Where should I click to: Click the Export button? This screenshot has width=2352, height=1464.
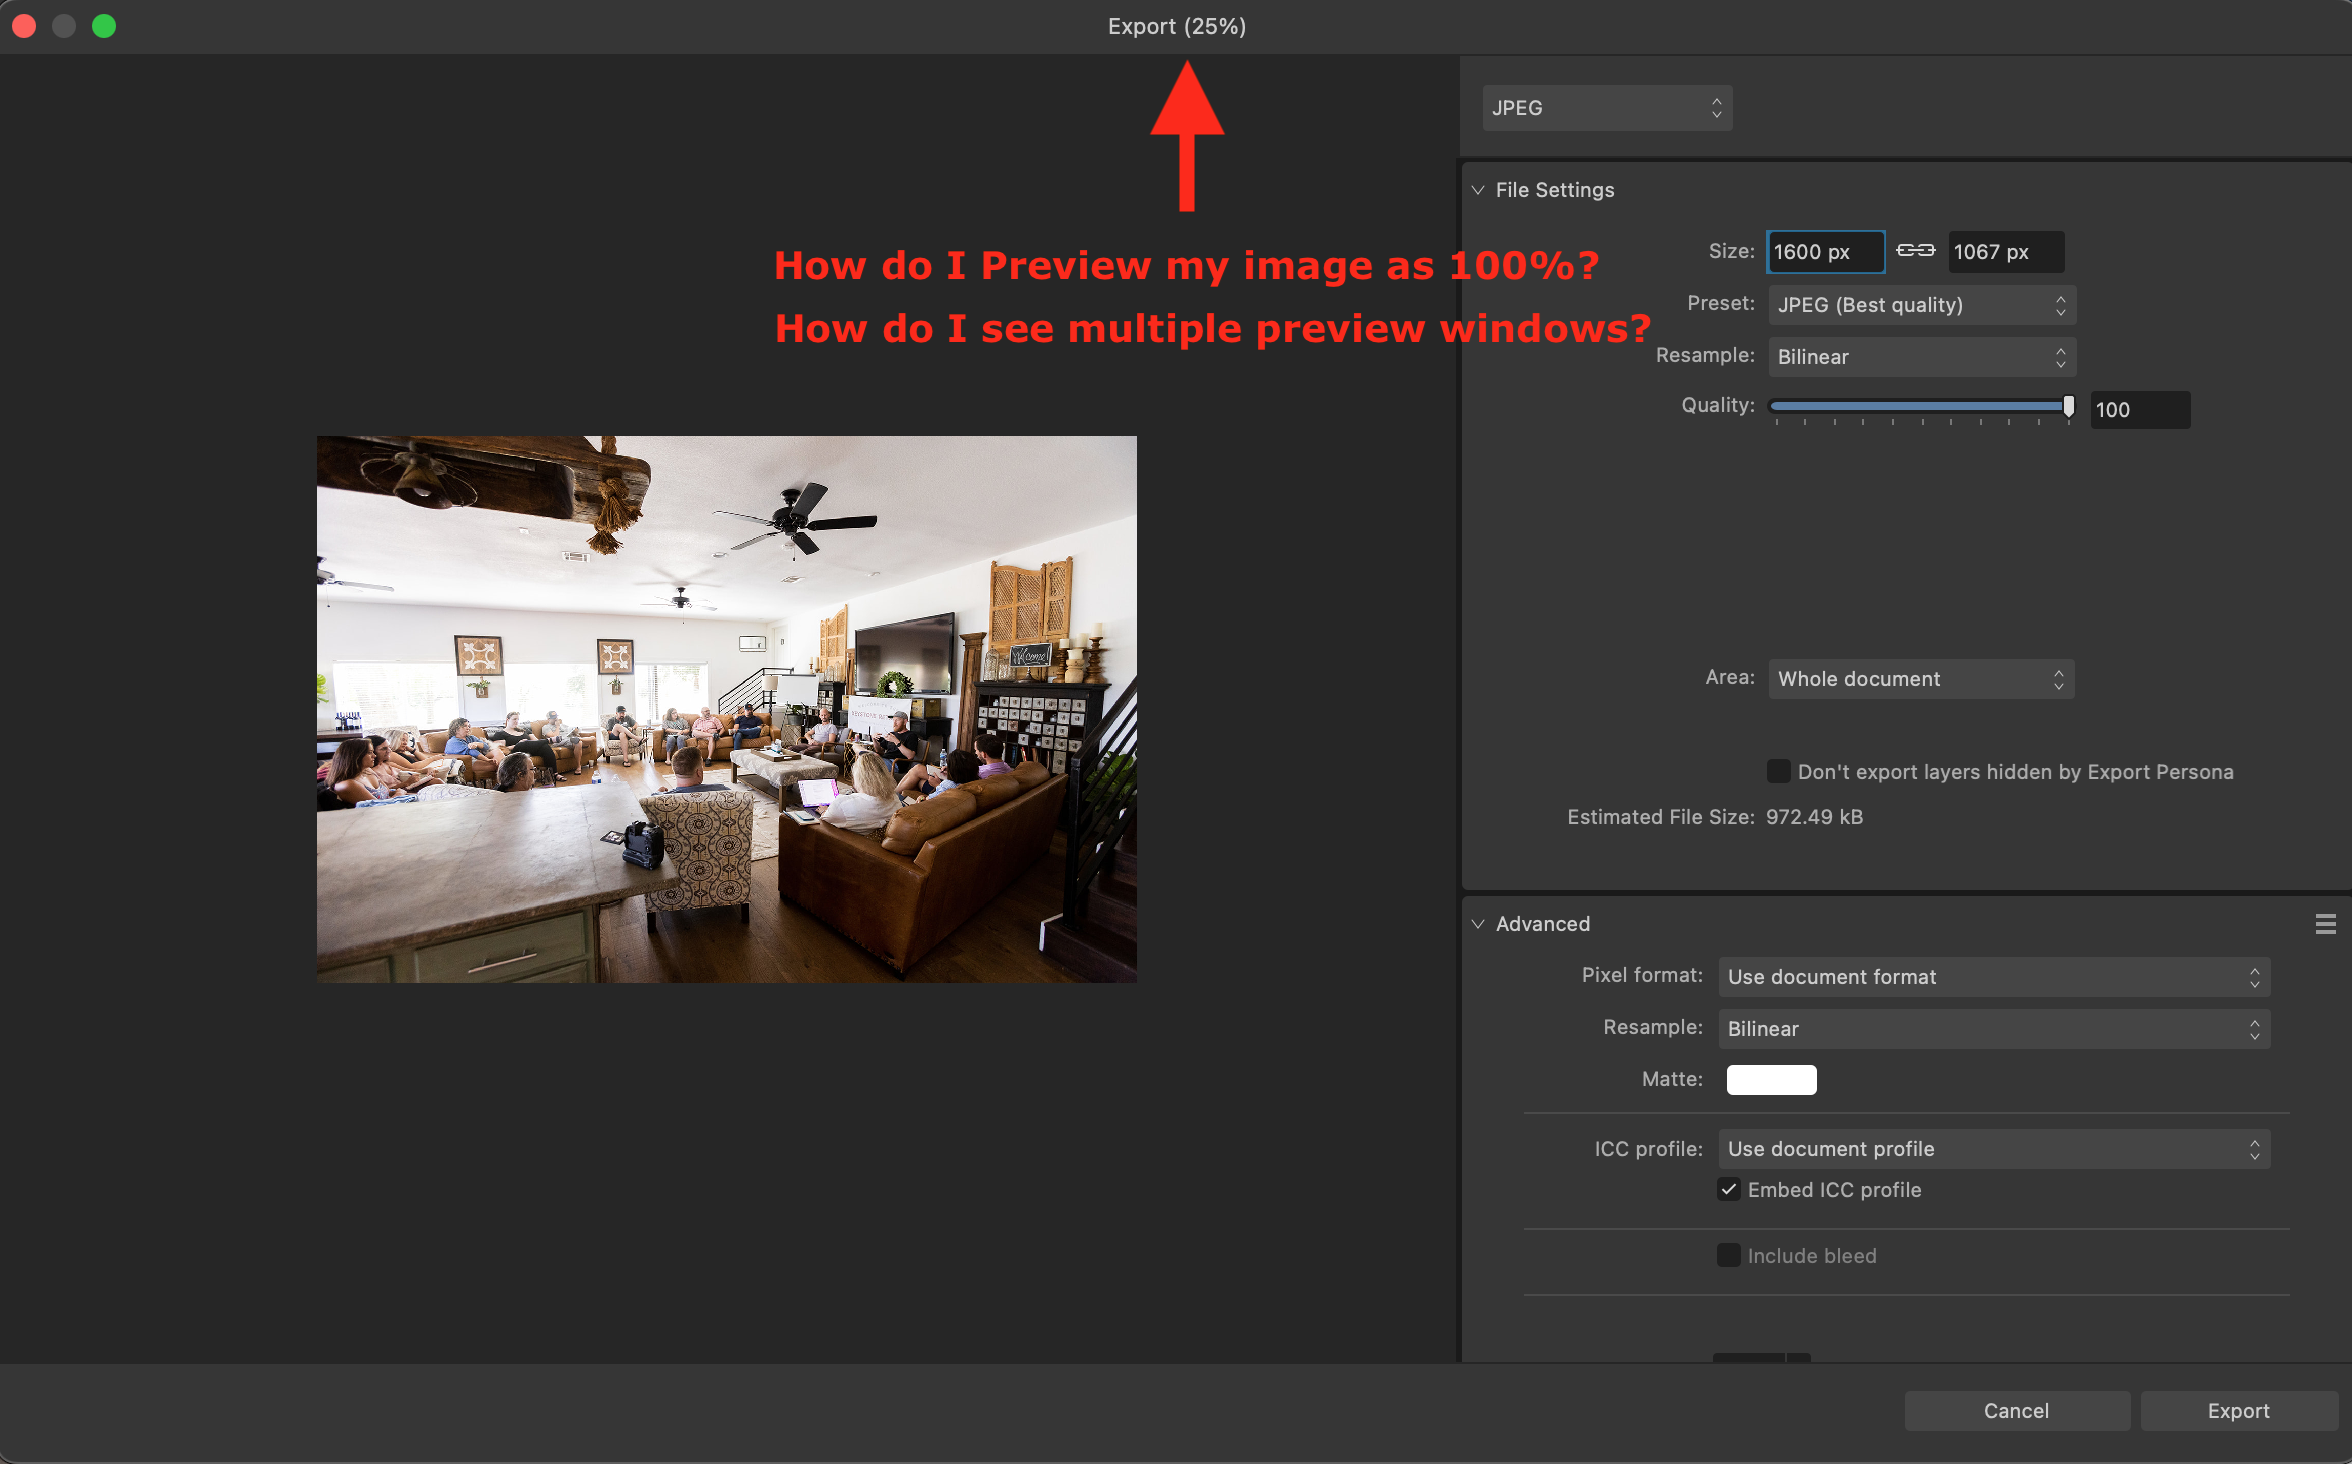coord(2238,1411)
